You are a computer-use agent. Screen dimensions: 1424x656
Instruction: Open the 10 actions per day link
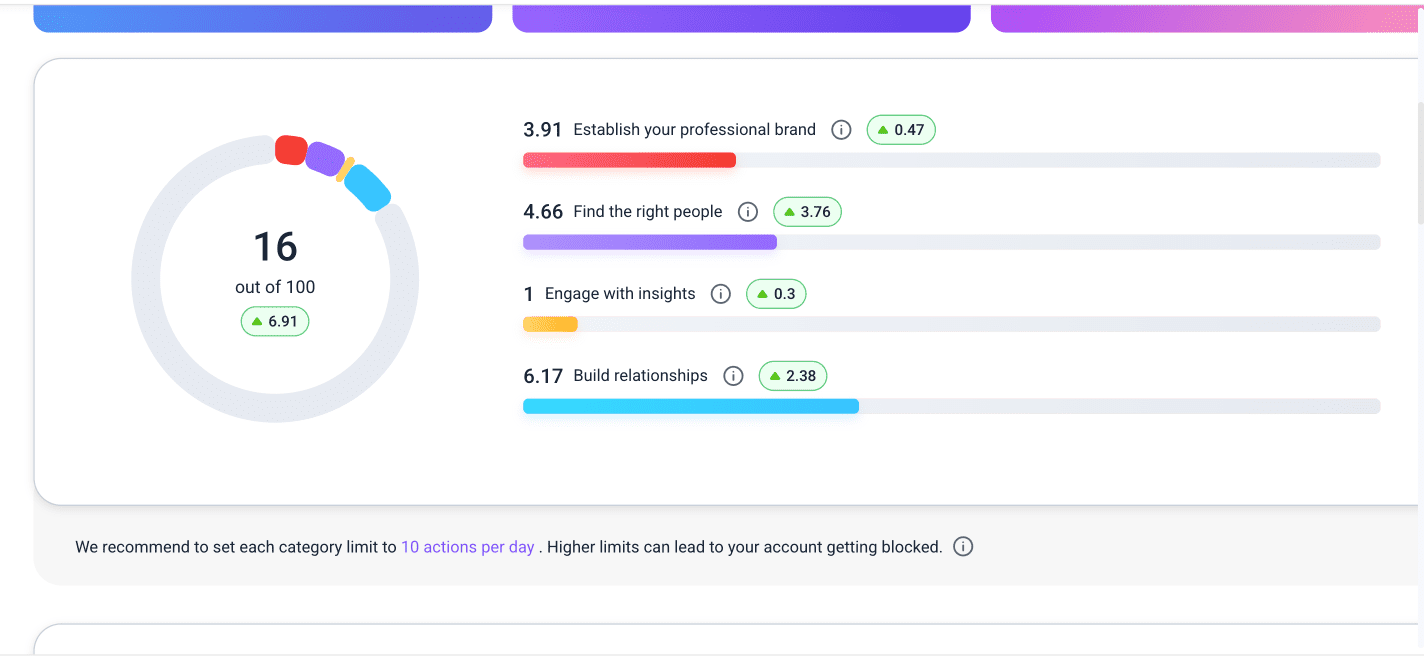467,547
